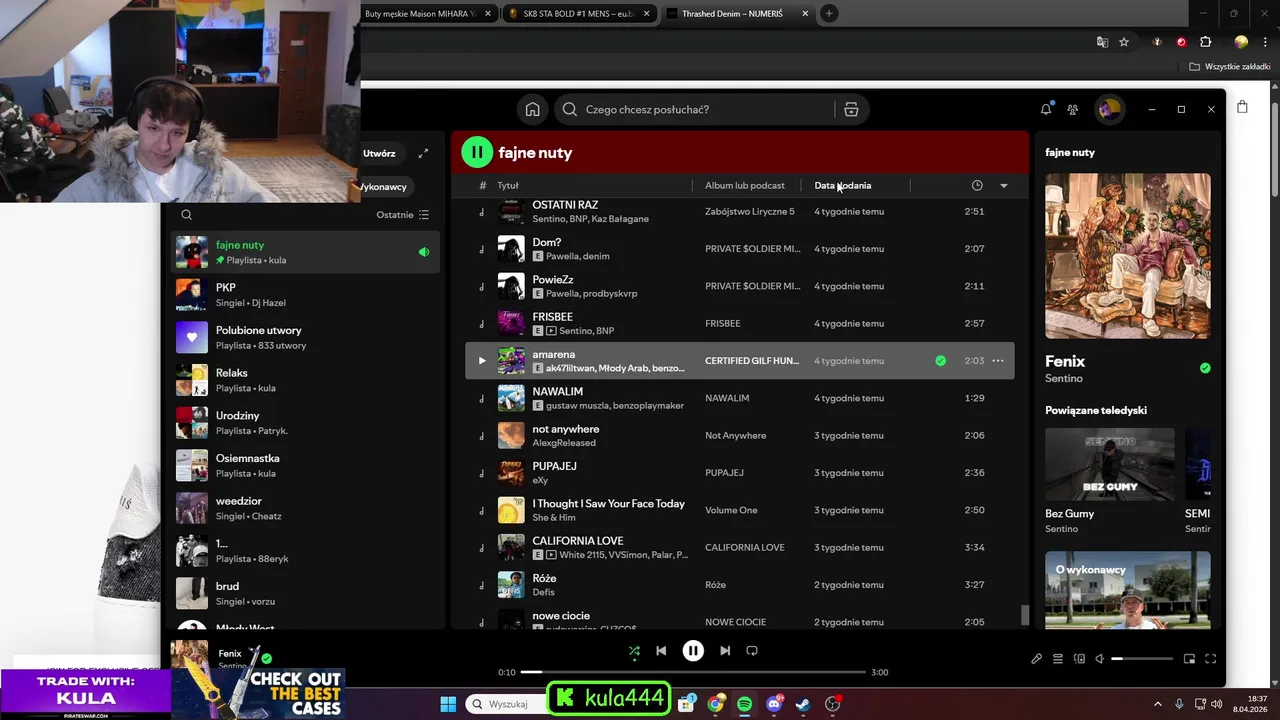Open the Spotify profile avatar menu
This screenshot has height=720, width=1280.
click(x=1109, y=109)
